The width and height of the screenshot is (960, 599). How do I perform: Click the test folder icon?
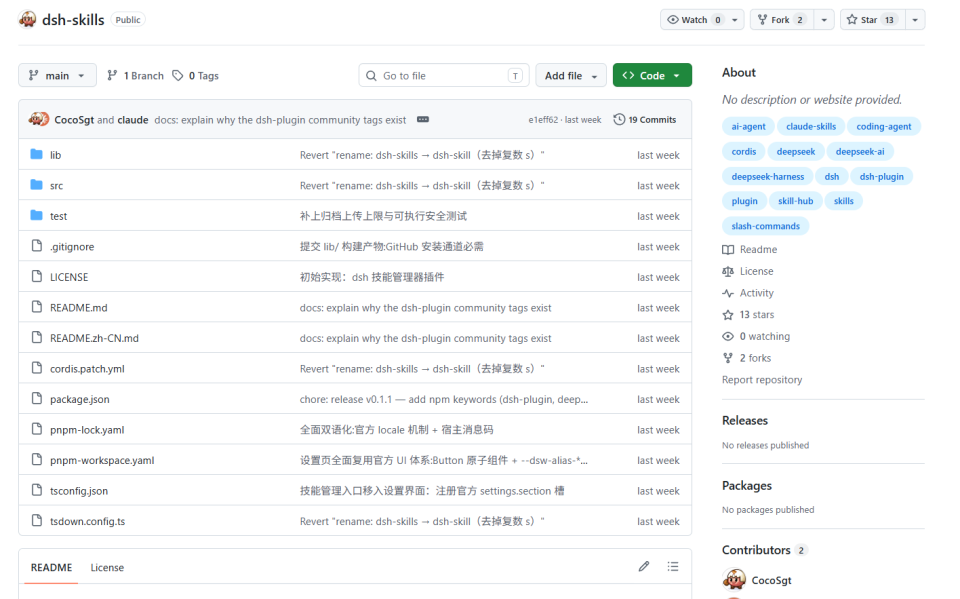[37, 216]
